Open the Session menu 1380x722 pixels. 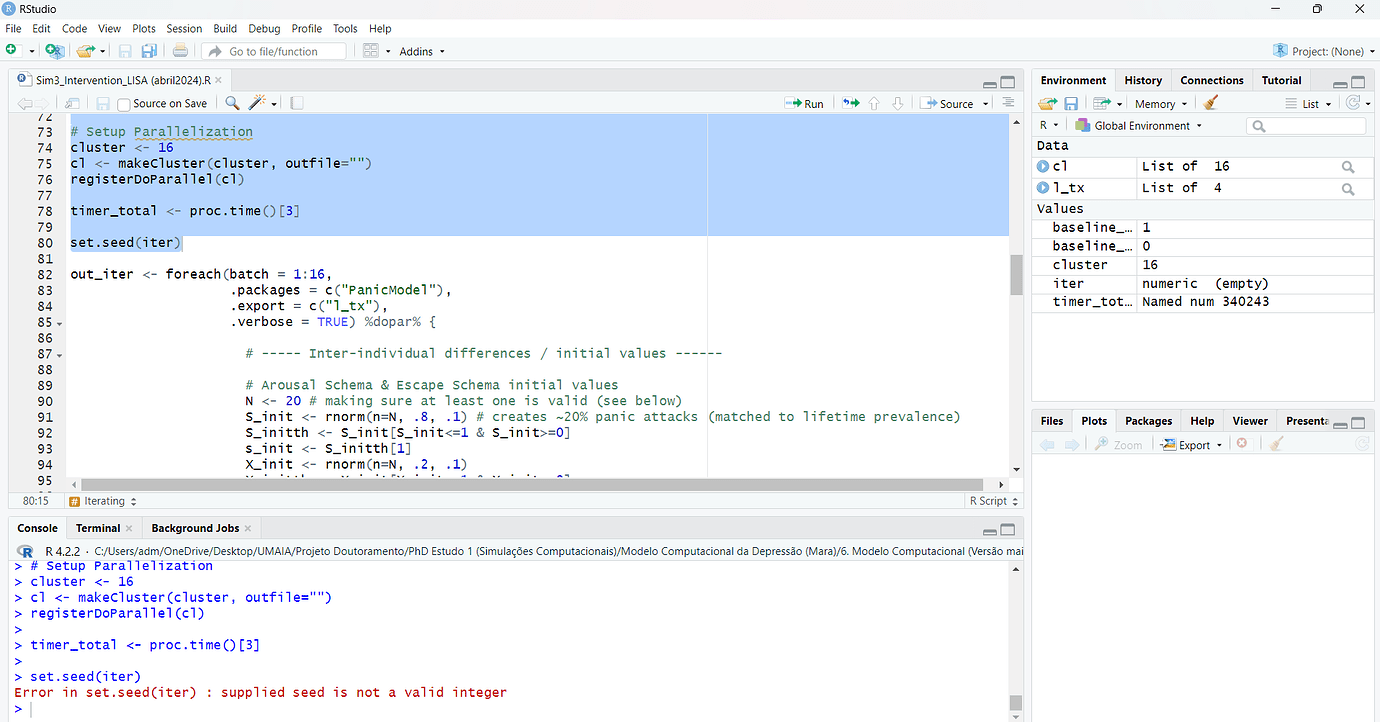point(184,28)
